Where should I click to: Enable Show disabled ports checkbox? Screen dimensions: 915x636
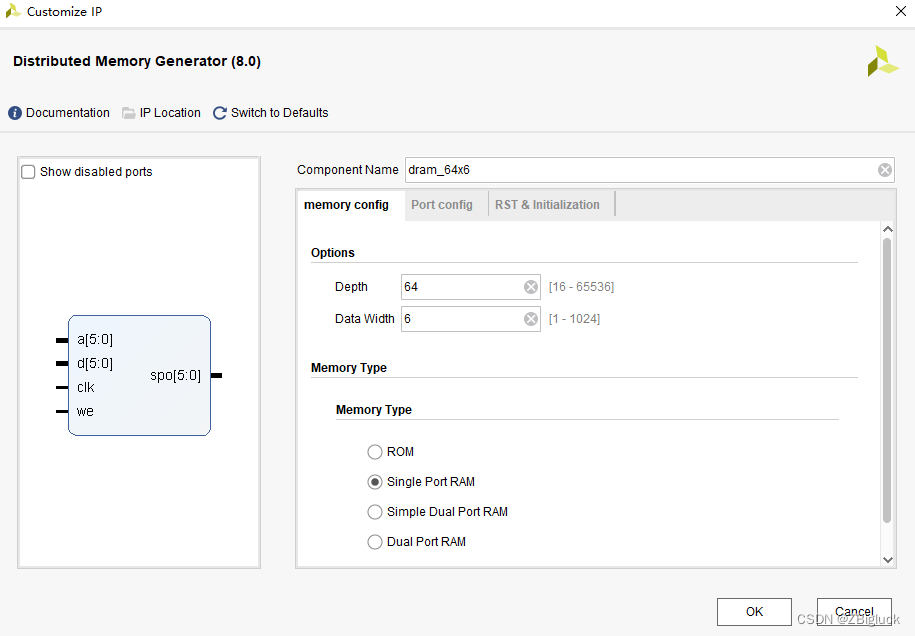[29, 172]
